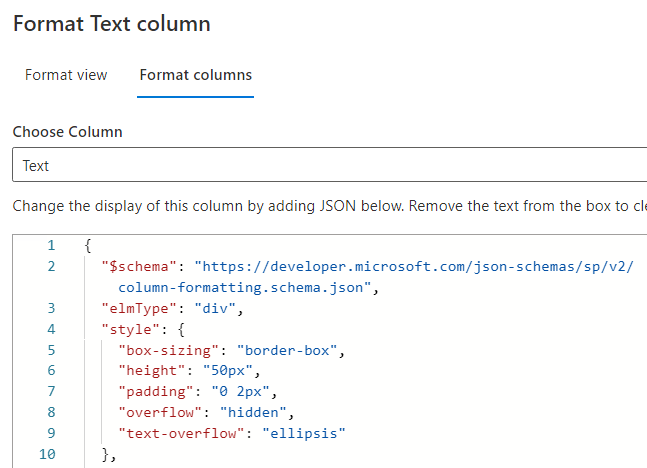This screenshot has width=647, height=468.
Task: Click the "ellipsis" value
Action: (304, 433)
